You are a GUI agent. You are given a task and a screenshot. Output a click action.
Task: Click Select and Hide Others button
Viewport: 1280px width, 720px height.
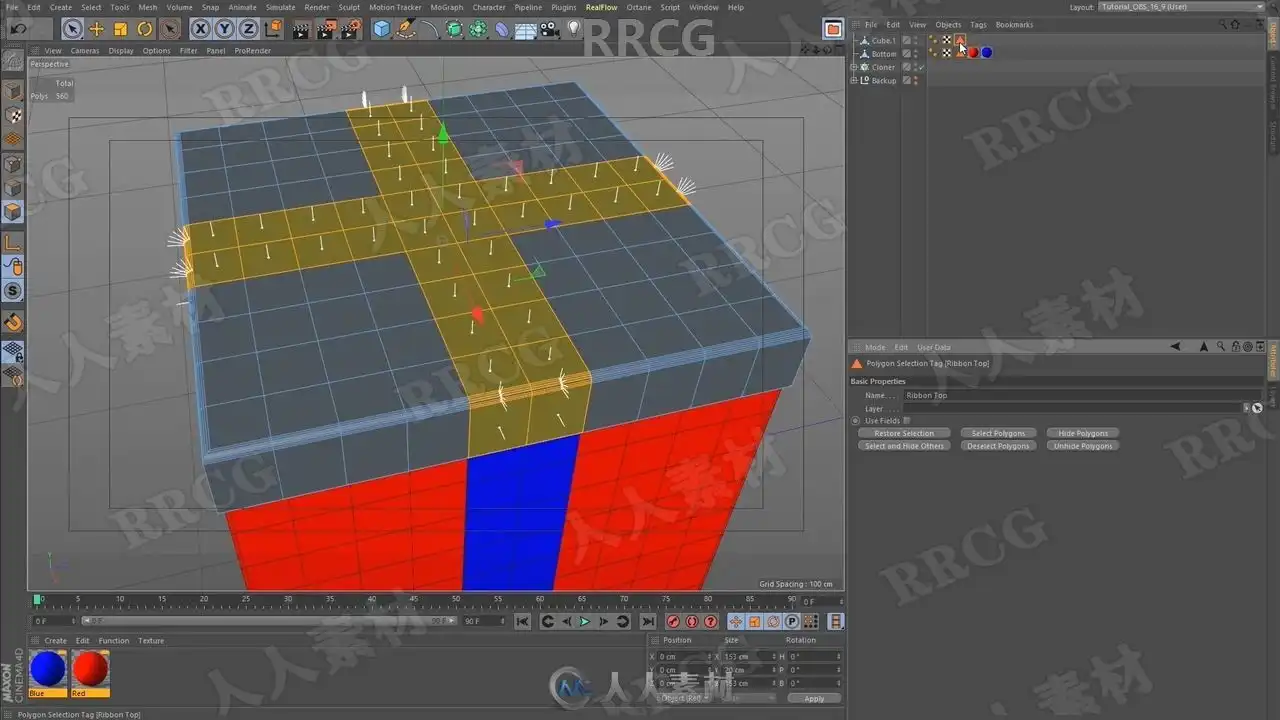click(x=903, y=446)
